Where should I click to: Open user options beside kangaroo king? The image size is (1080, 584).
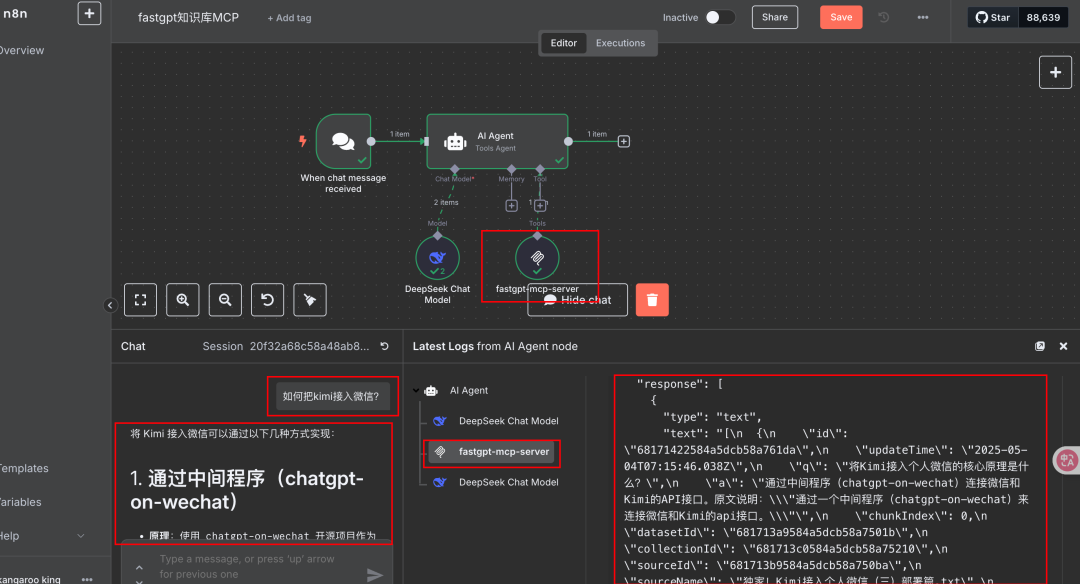click(87, 579)
